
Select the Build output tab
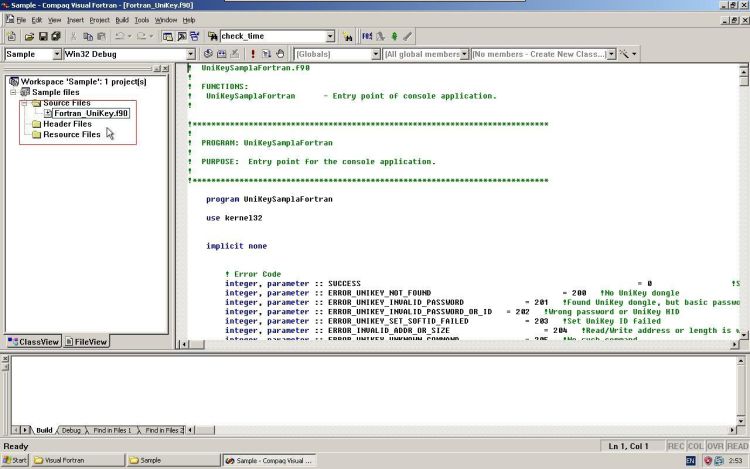(44, 430)
